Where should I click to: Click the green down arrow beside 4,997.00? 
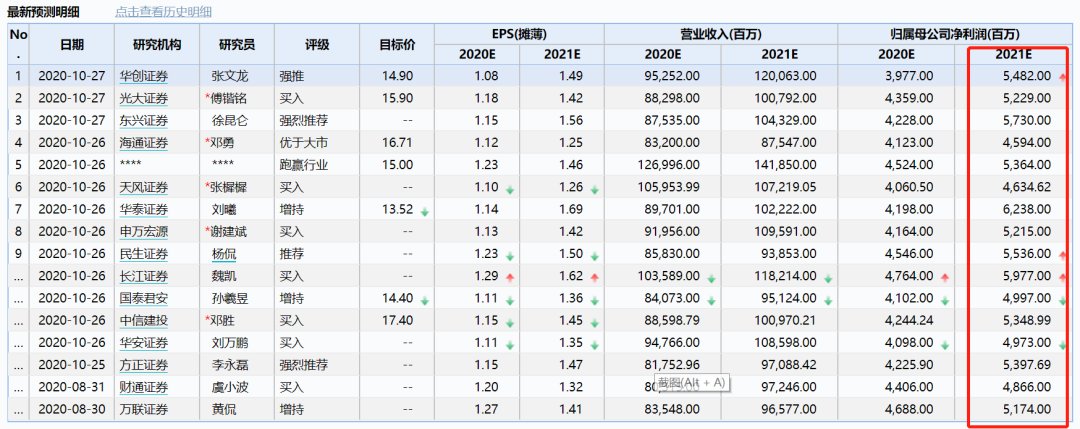pyautogui.click(x=1063, y=301)
